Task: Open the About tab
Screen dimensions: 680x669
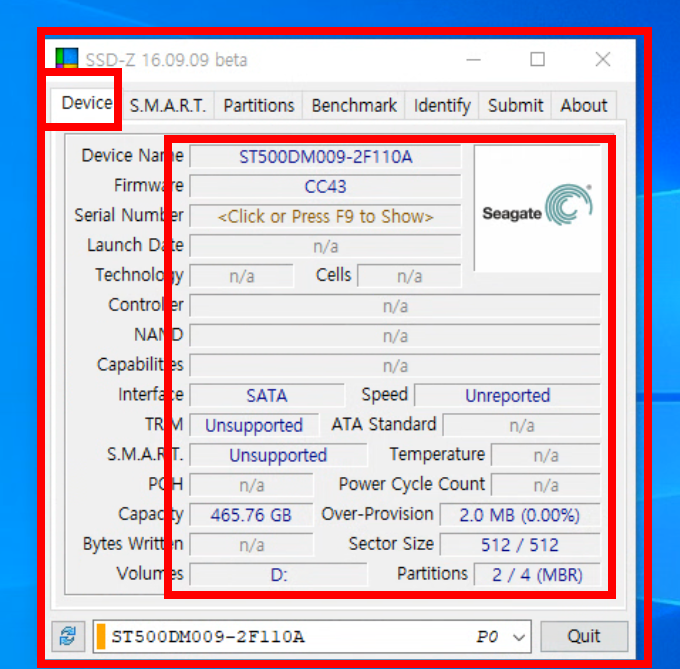Action: (584, 105)
